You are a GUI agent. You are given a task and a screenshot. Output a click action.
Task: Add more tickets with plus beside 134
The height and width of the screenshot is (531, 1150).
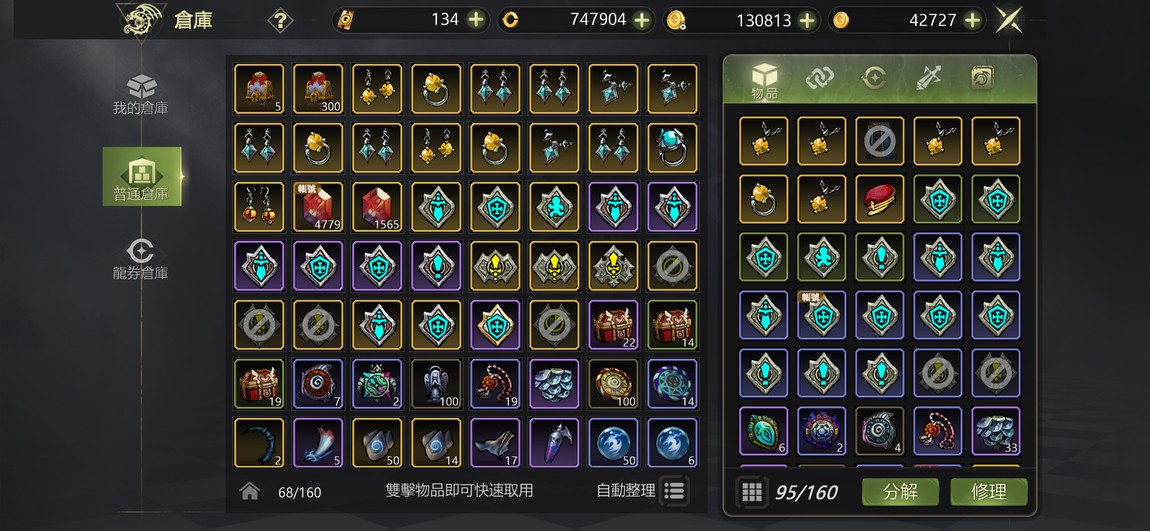(476, 20)
